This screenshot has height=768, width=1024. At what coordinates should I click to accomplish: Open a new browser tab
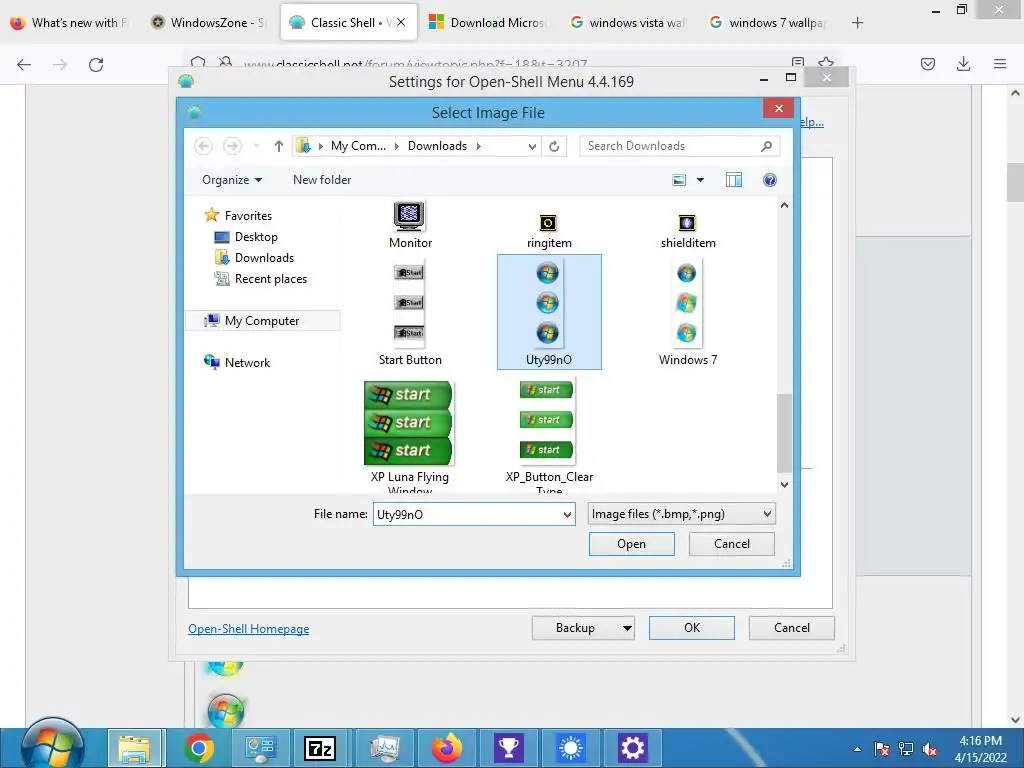pyautogui.click(x=857, y=23)
